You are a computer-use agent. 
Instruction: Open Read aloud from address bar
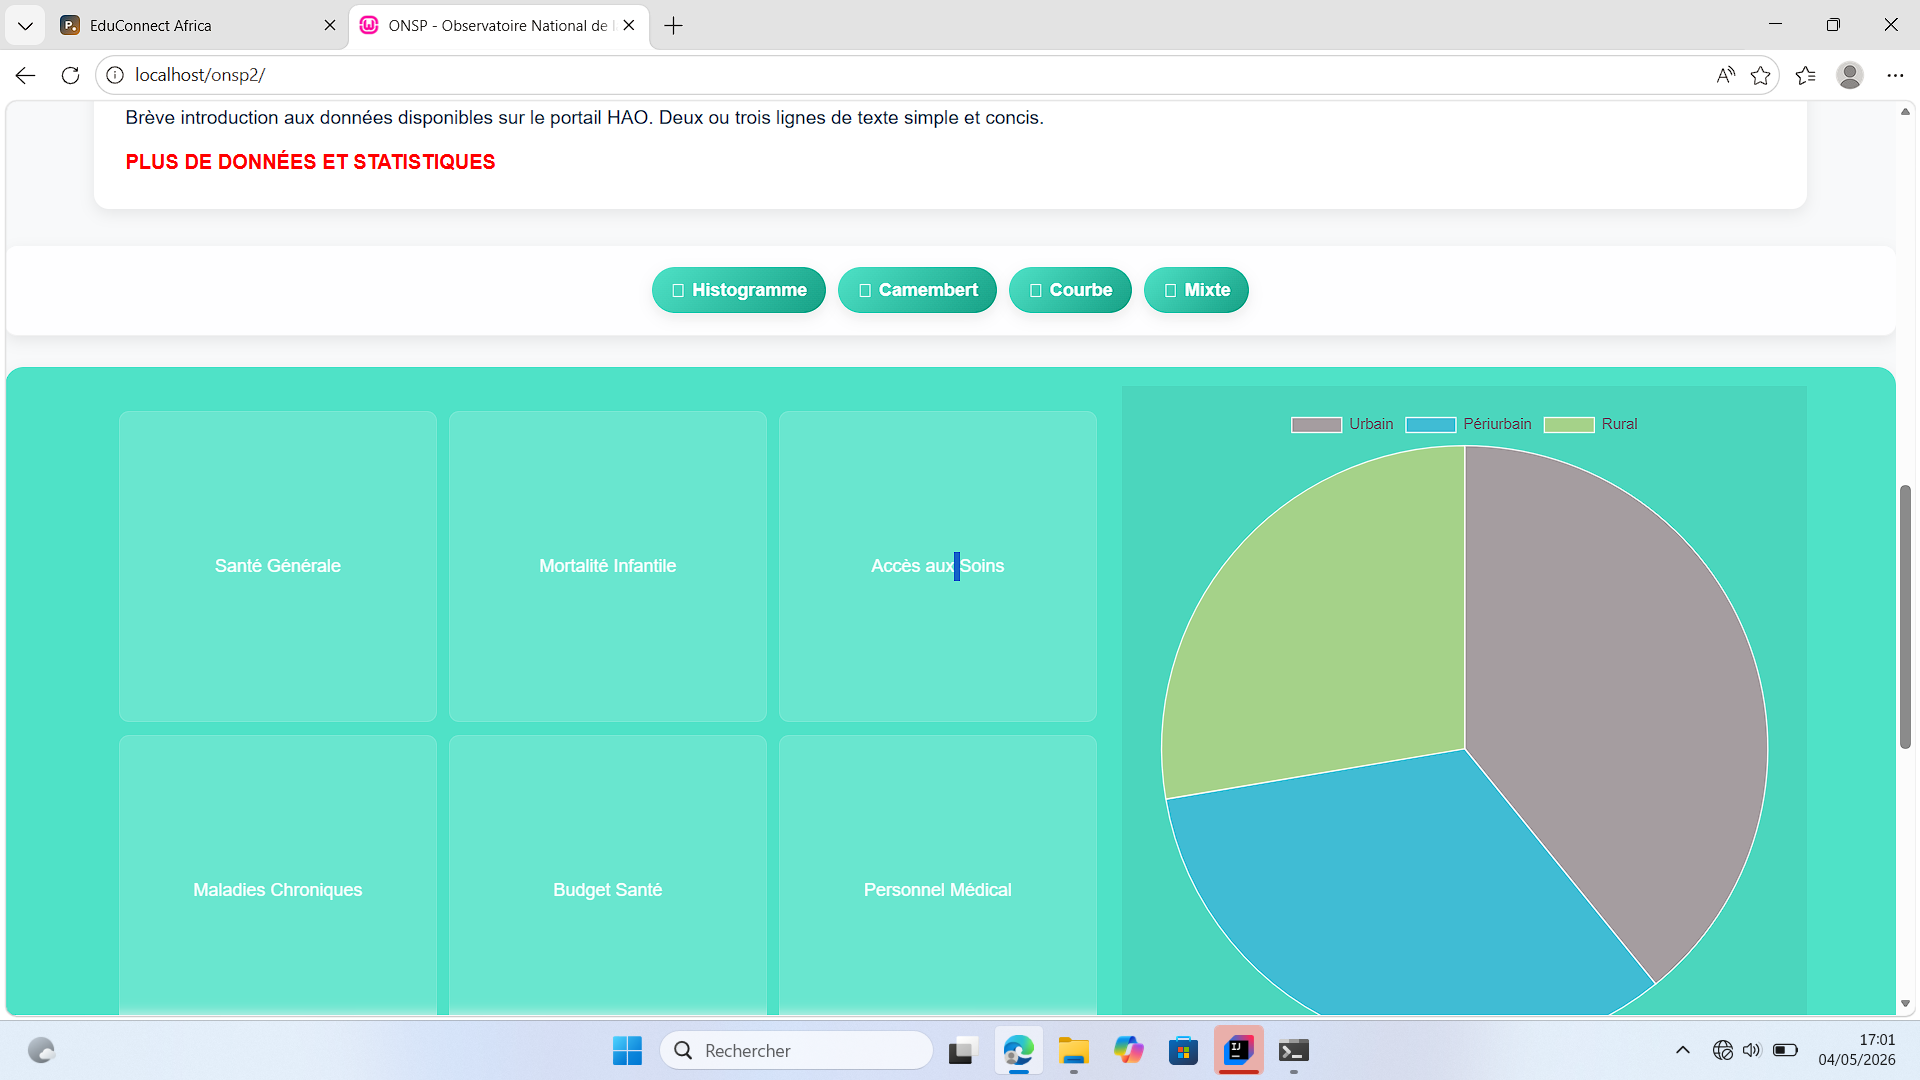1725,75
